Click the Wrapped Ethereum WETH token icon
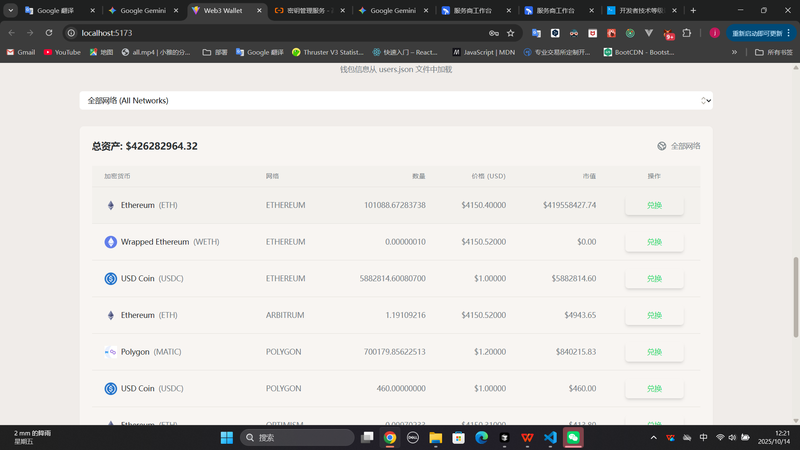Screen dimensions: 800x450 pos(111,242)
